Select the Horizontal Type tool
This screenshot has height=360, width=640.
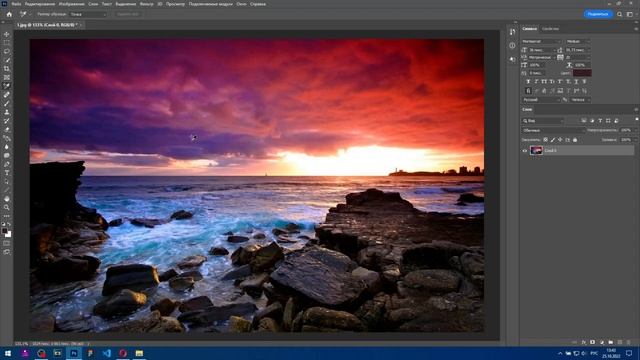pos(7,173)
